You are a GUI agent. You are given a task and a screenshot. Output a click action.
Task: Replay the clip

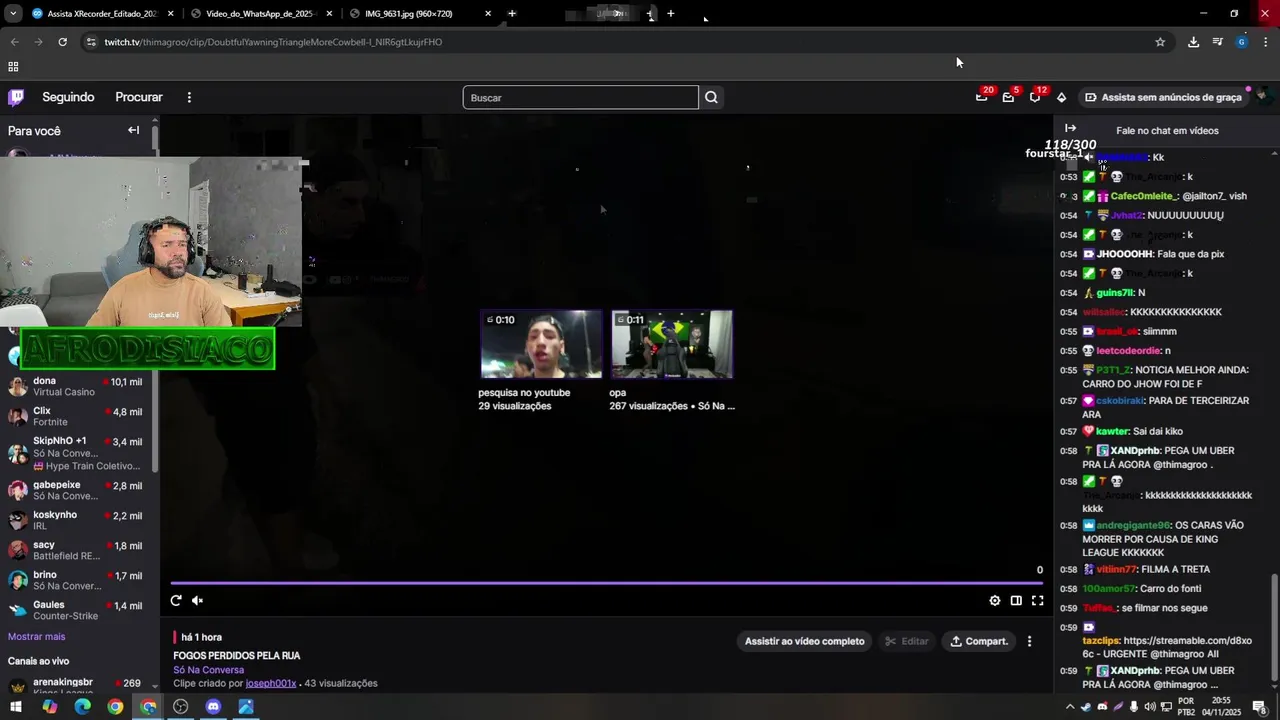[176, 600]
